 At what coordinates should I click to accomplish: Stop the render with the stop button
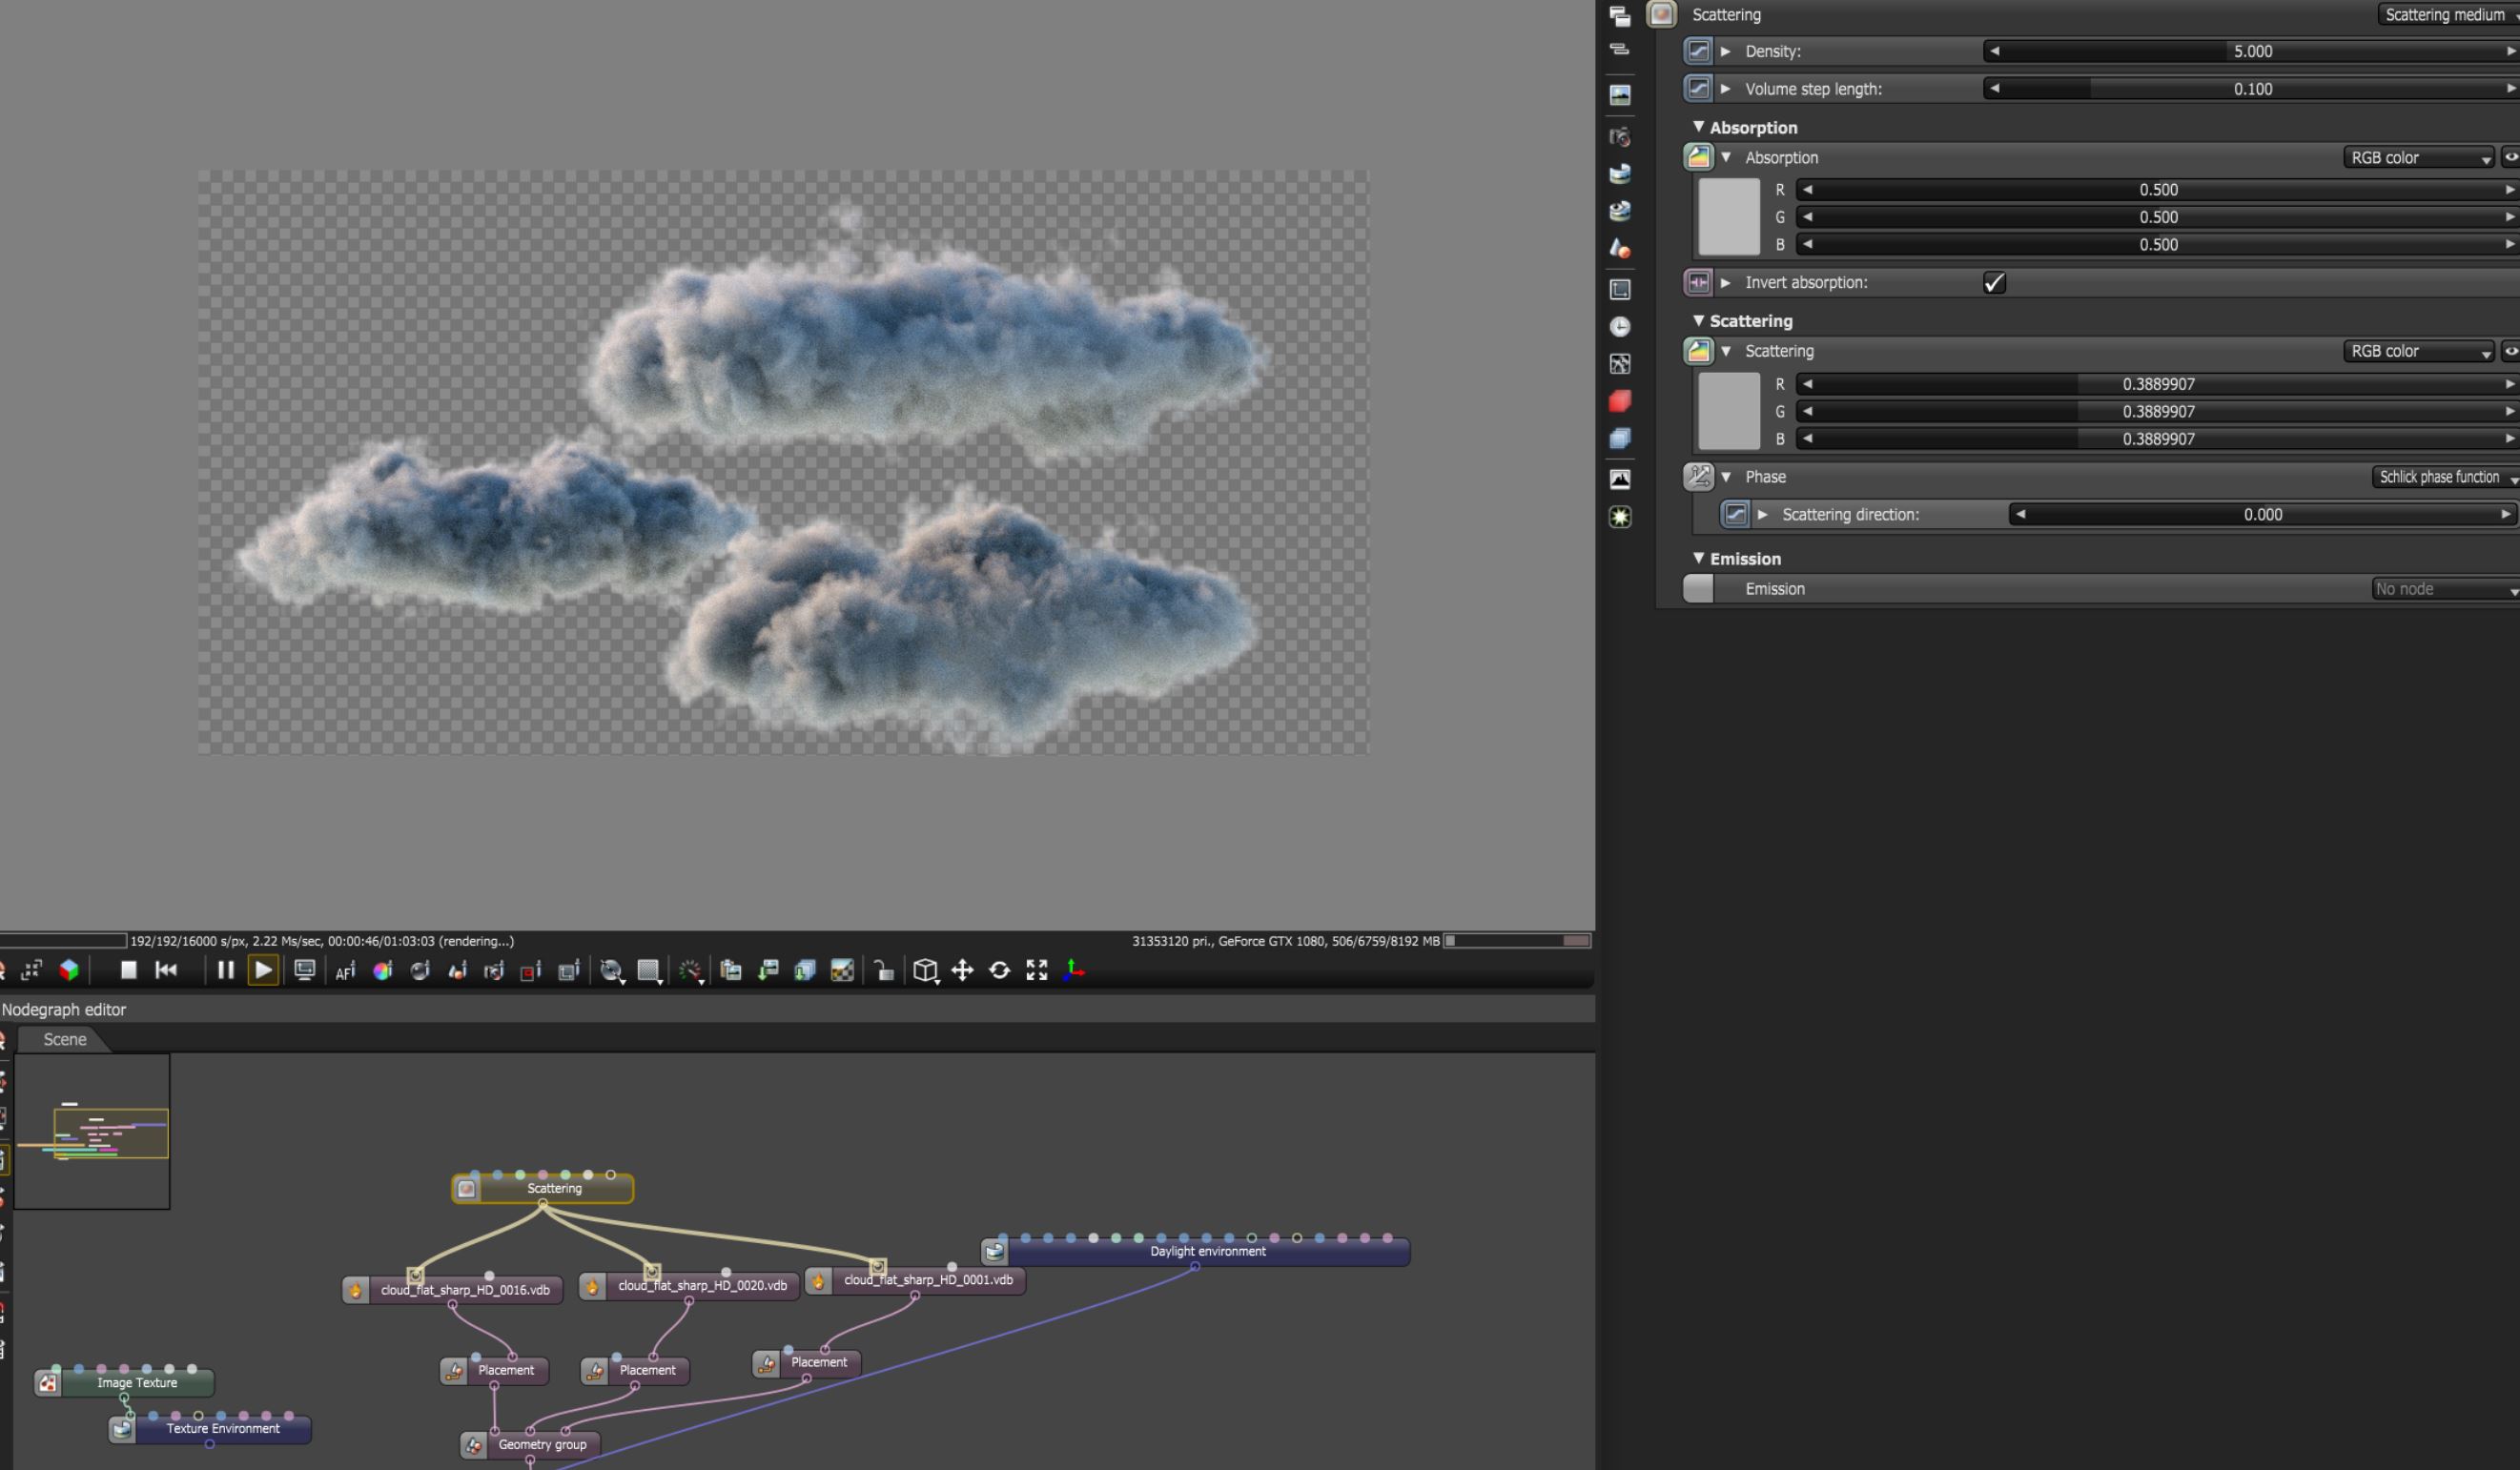coord(128,970)
